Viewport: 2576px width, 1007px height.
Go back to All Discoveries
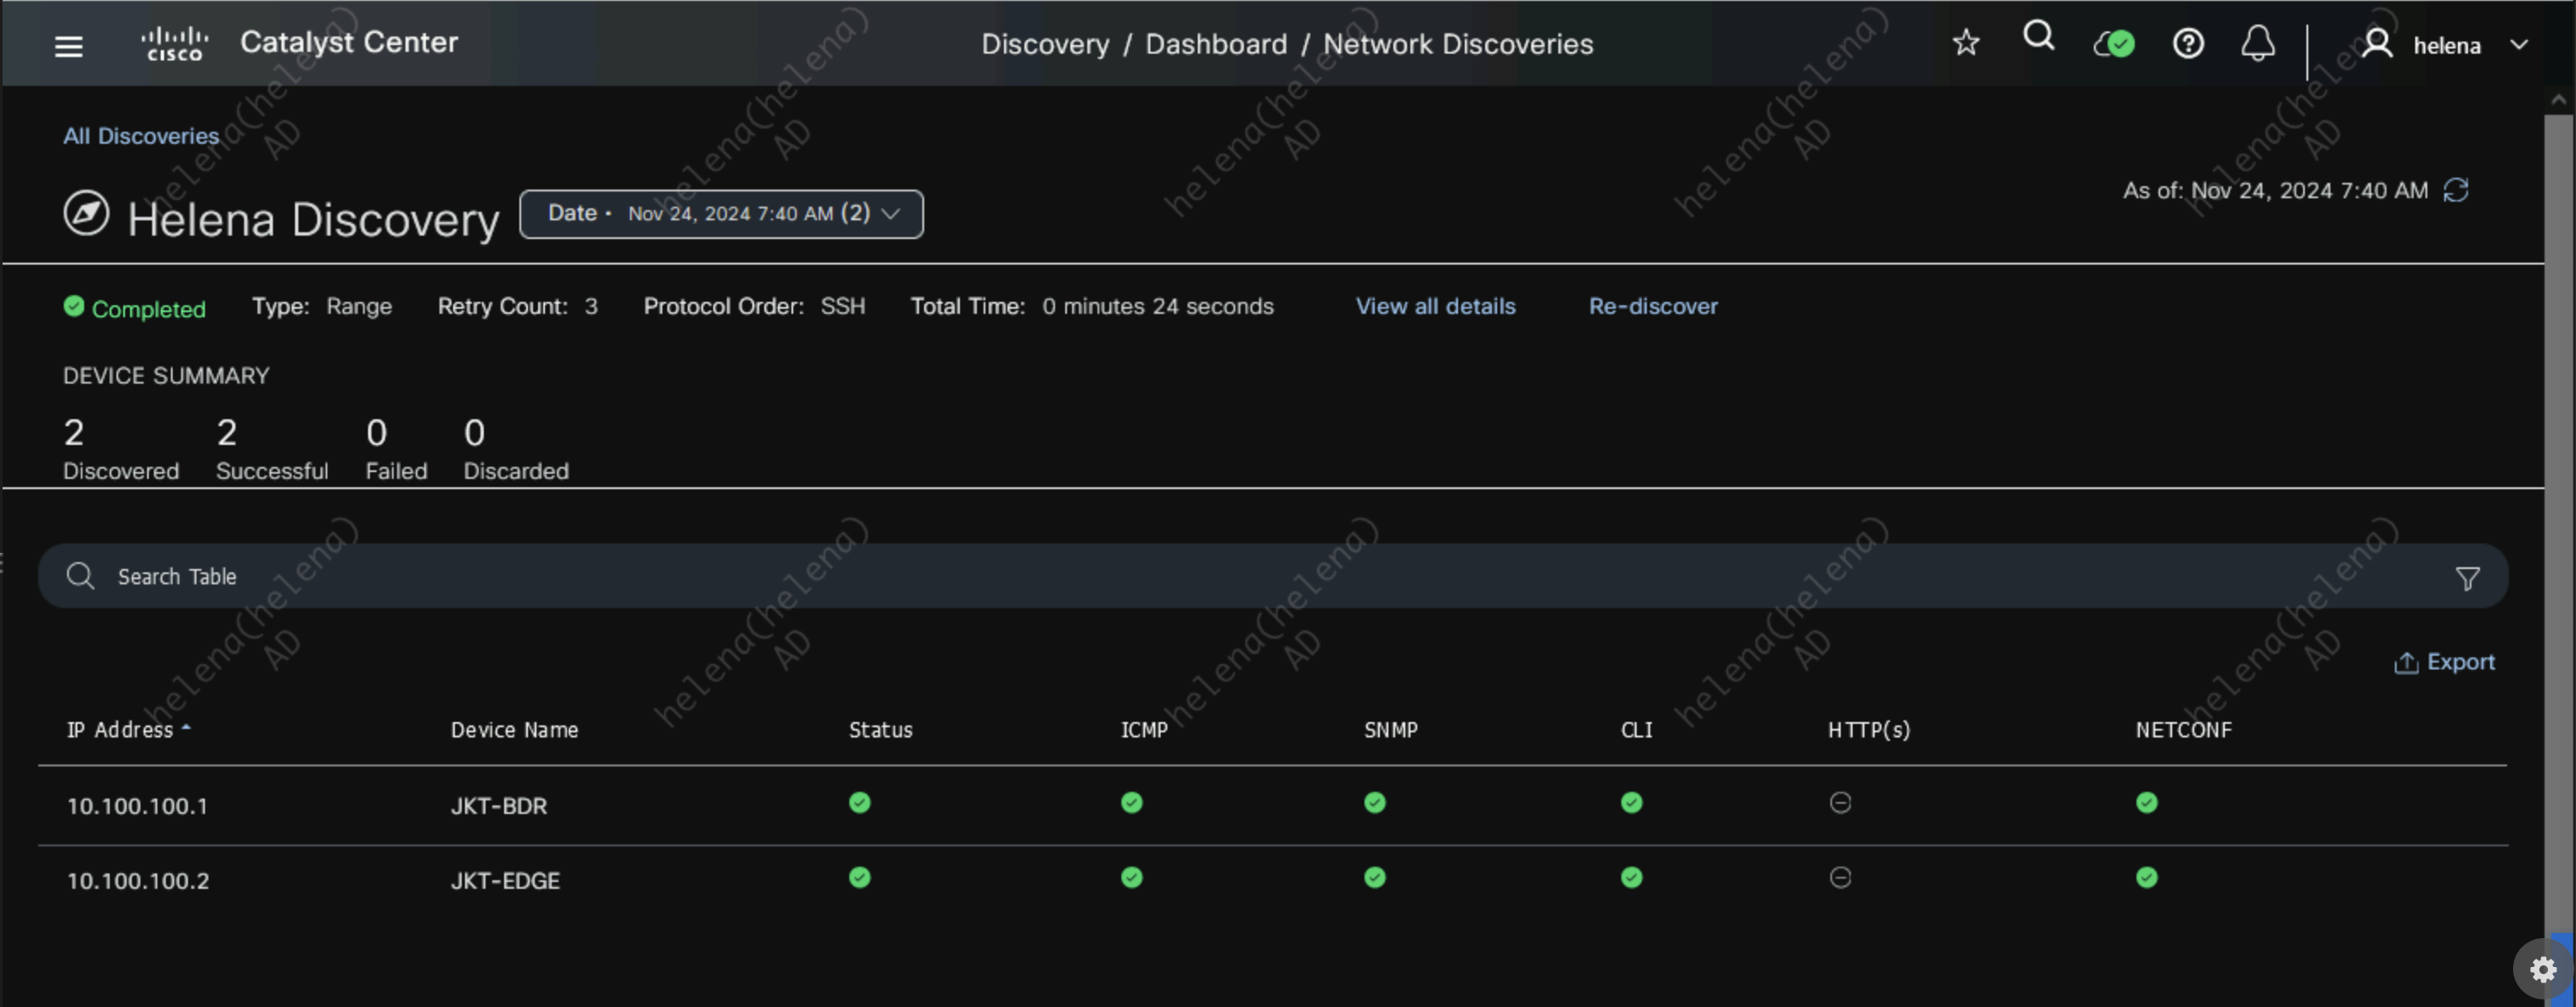(141, 136)
